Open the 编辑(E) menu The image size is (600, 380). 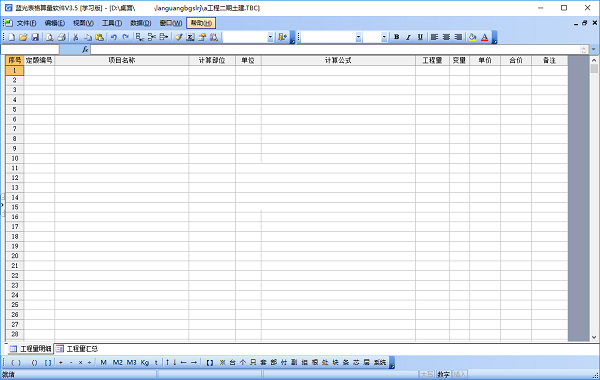(55, 23)
